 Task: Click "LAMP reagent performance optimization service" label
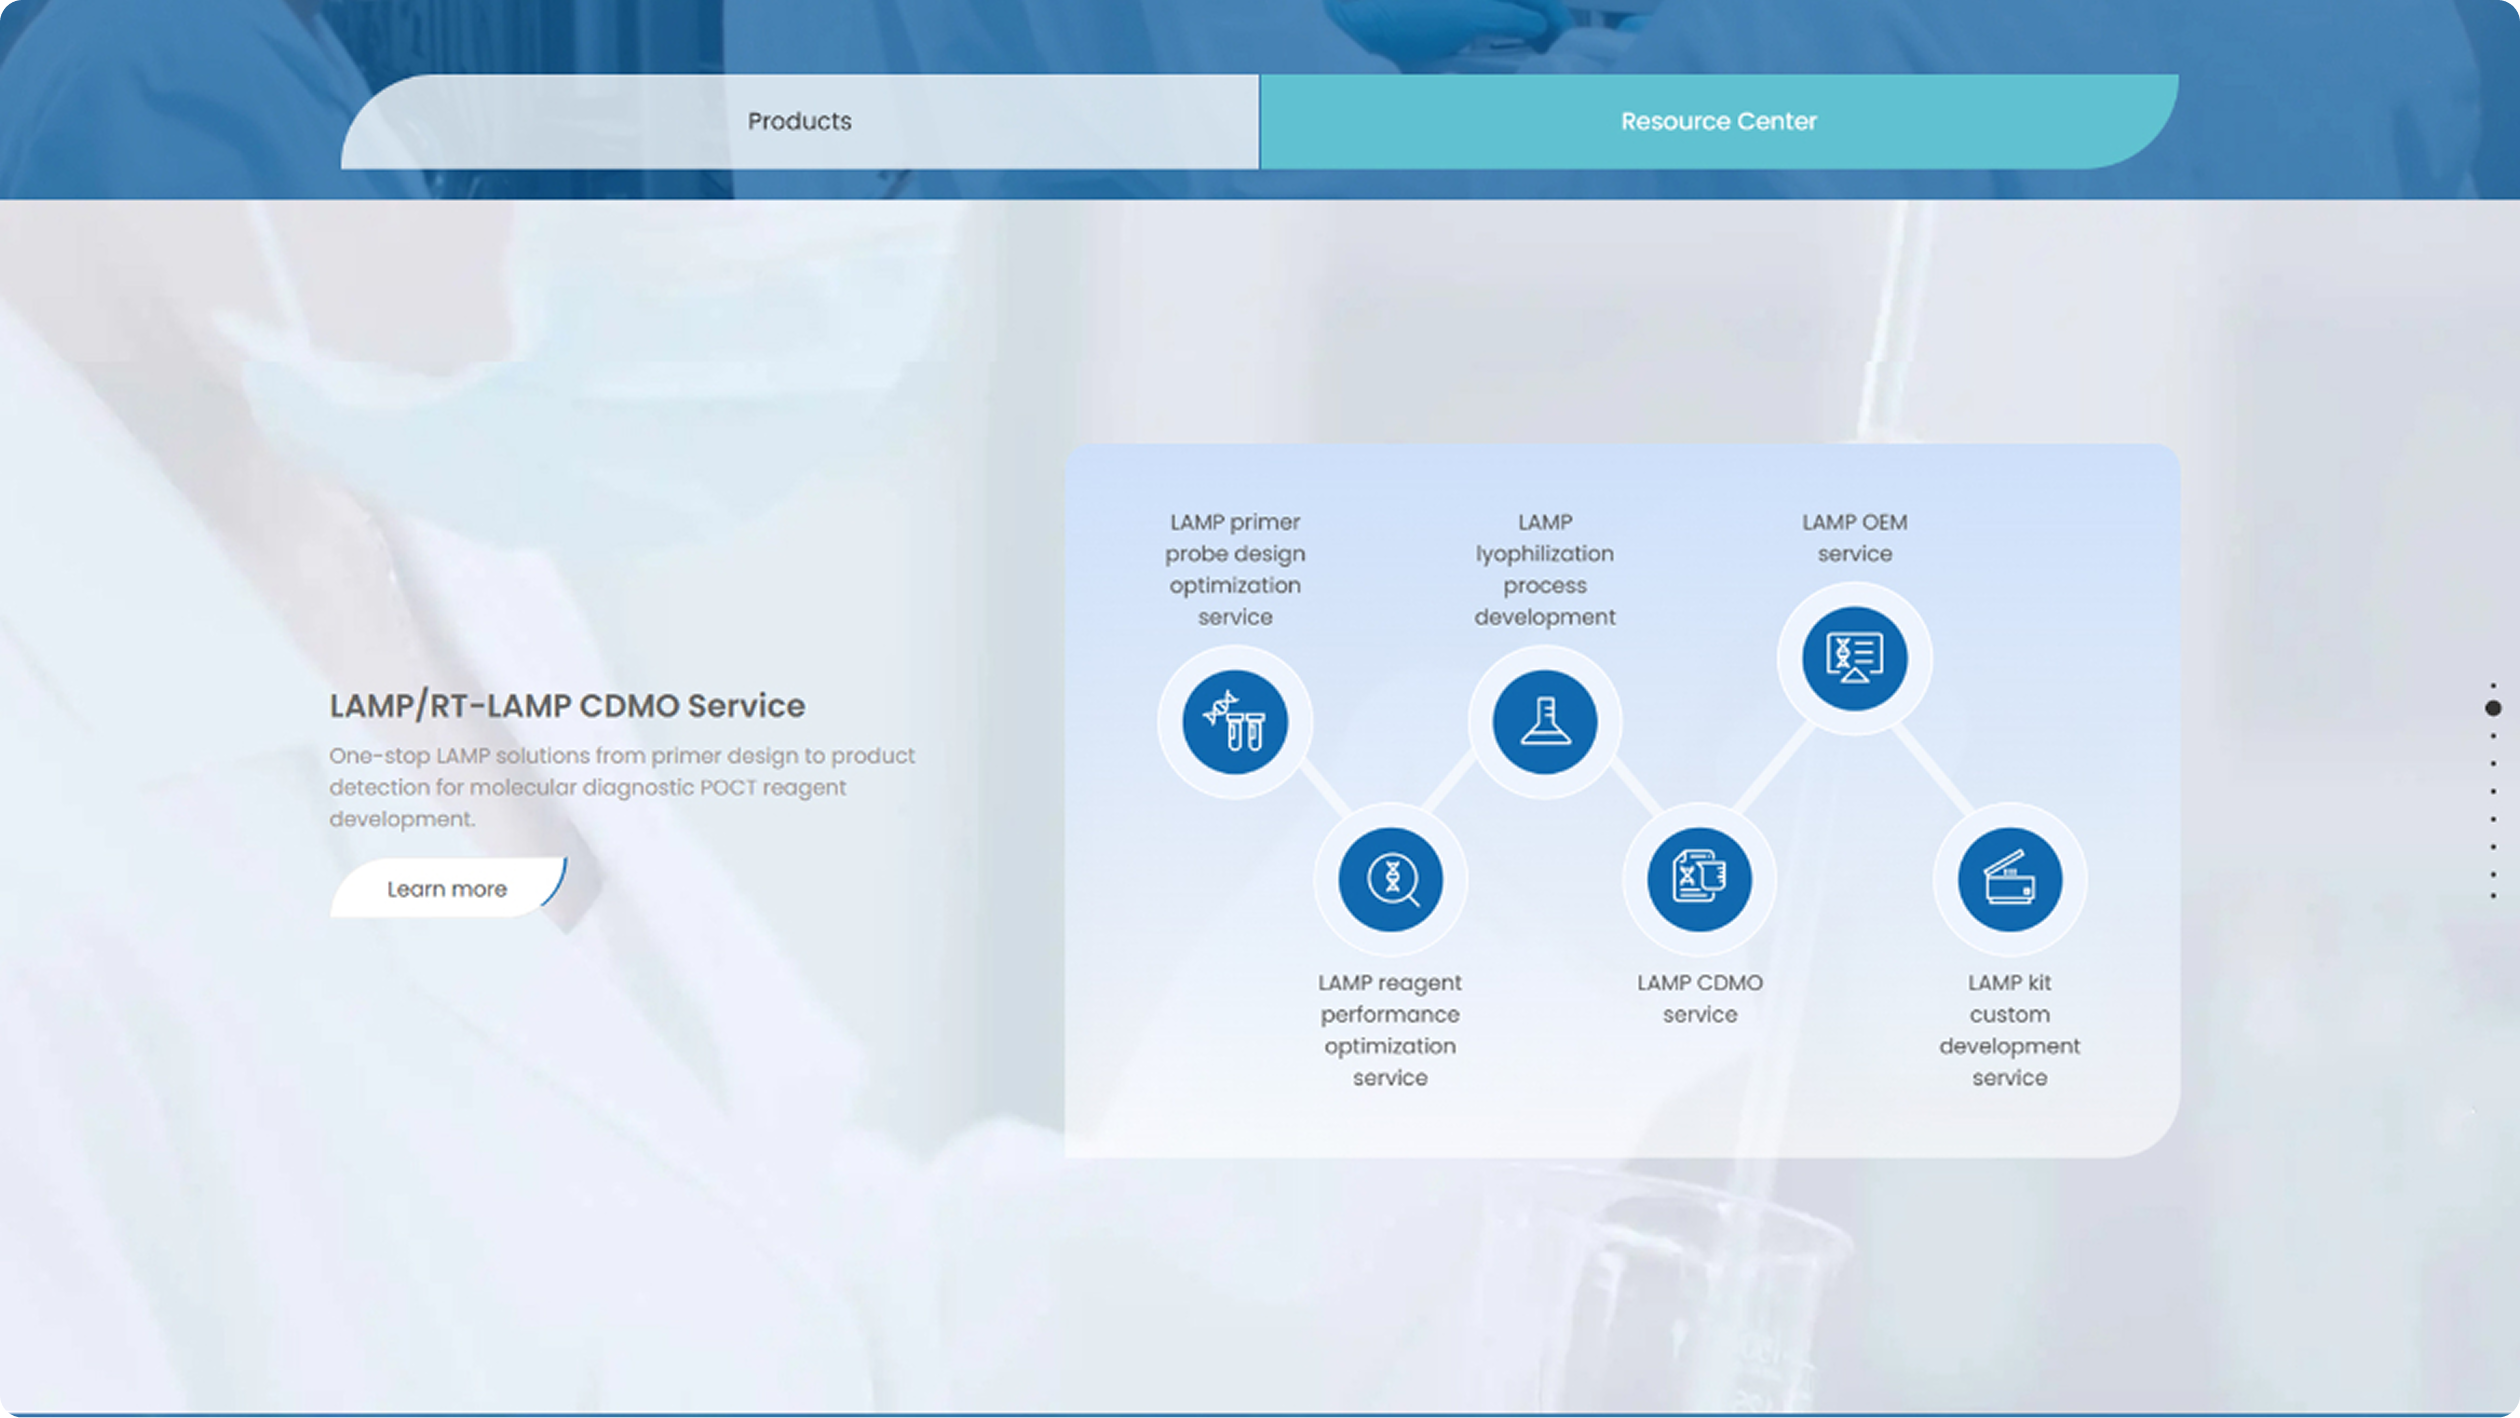point(1390,1029)
